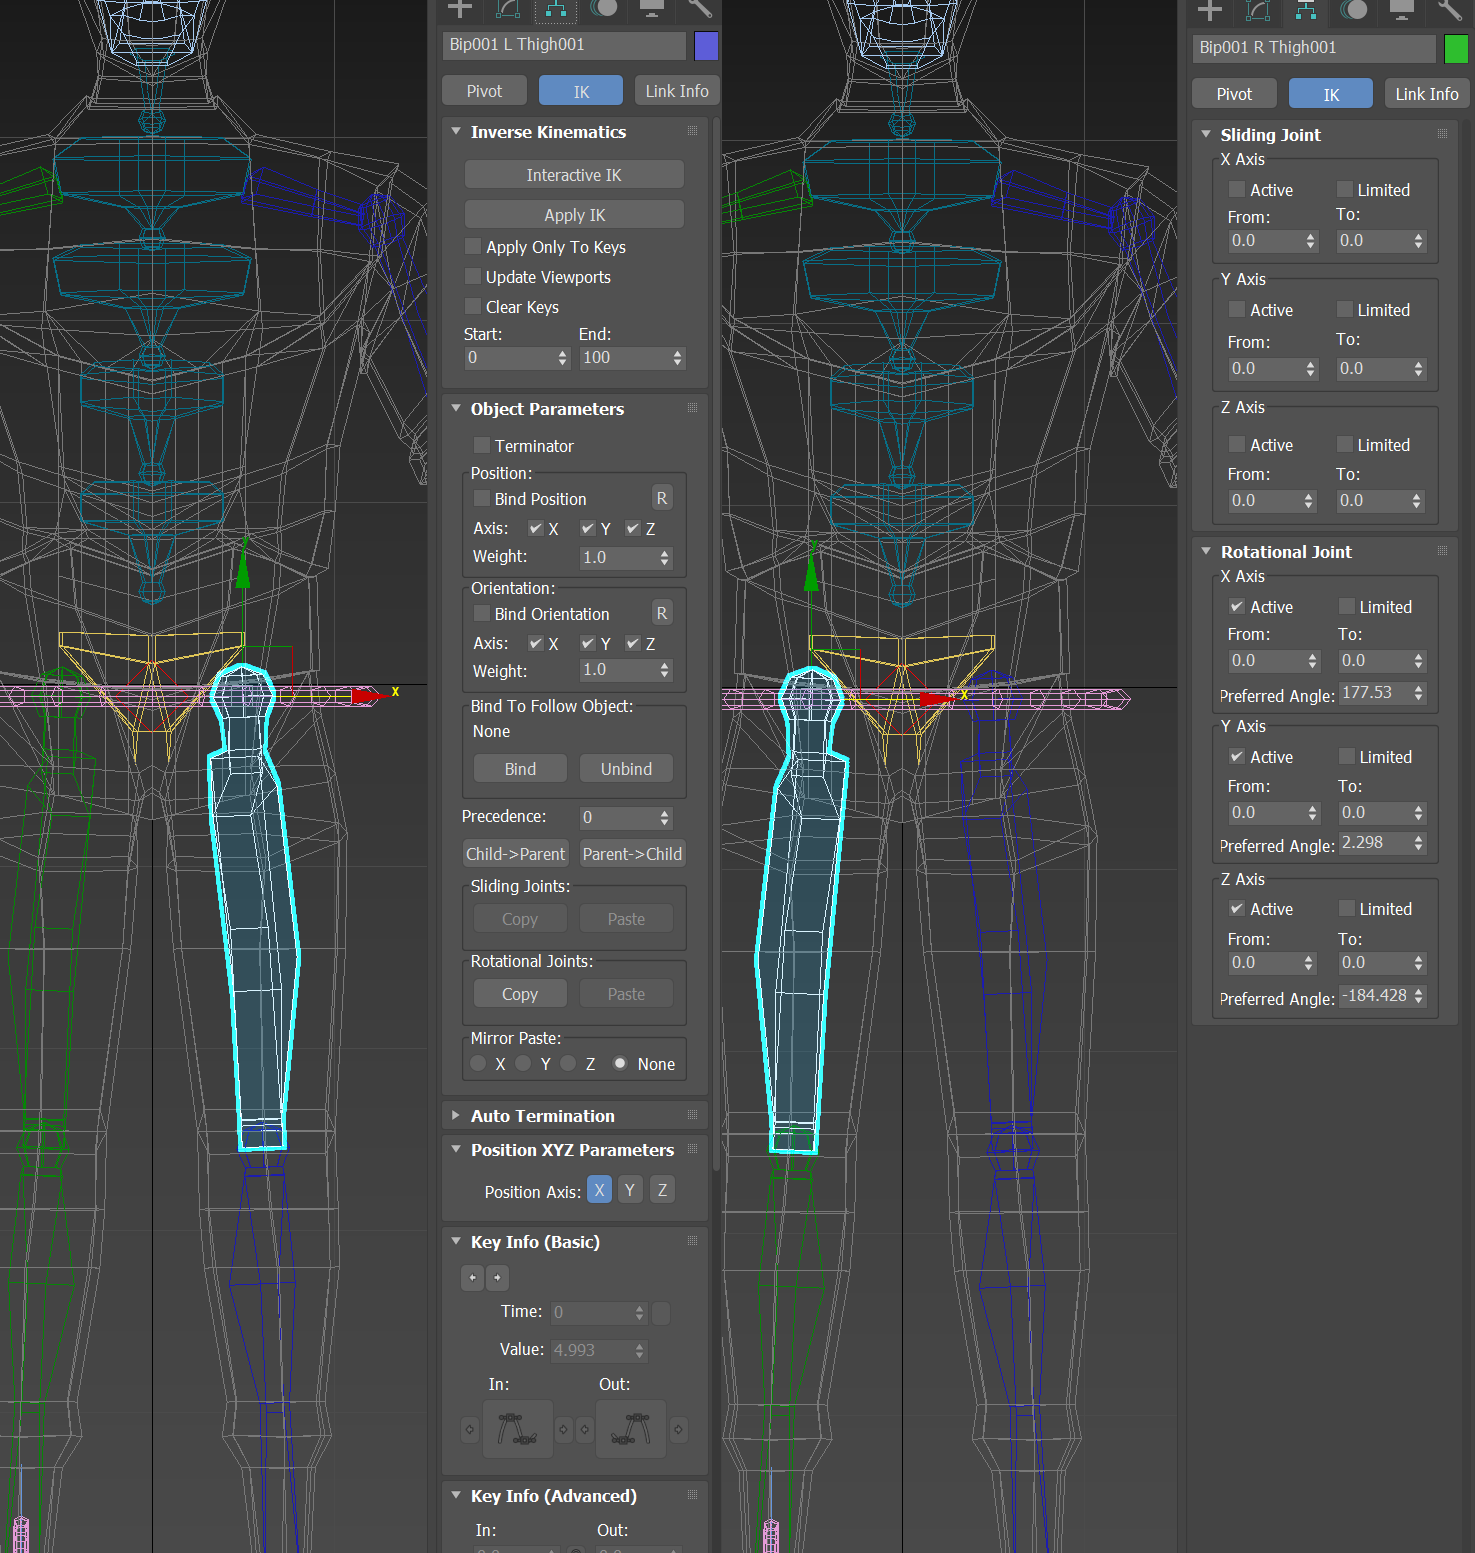Viewport: 1475px width, 1553px height.
Task: Switch to Link Info tab for R Thigh001
Action: 1427,94
